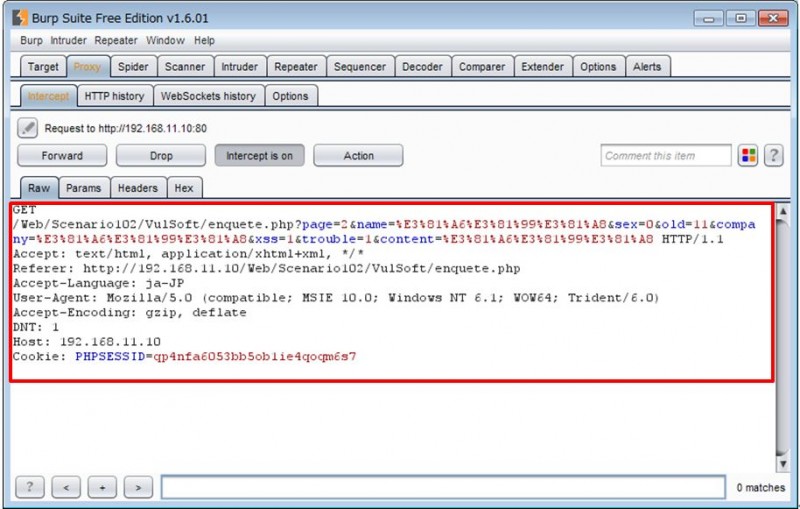Open the Scanner tab
The image size is (800, 509).
point(185,67)
